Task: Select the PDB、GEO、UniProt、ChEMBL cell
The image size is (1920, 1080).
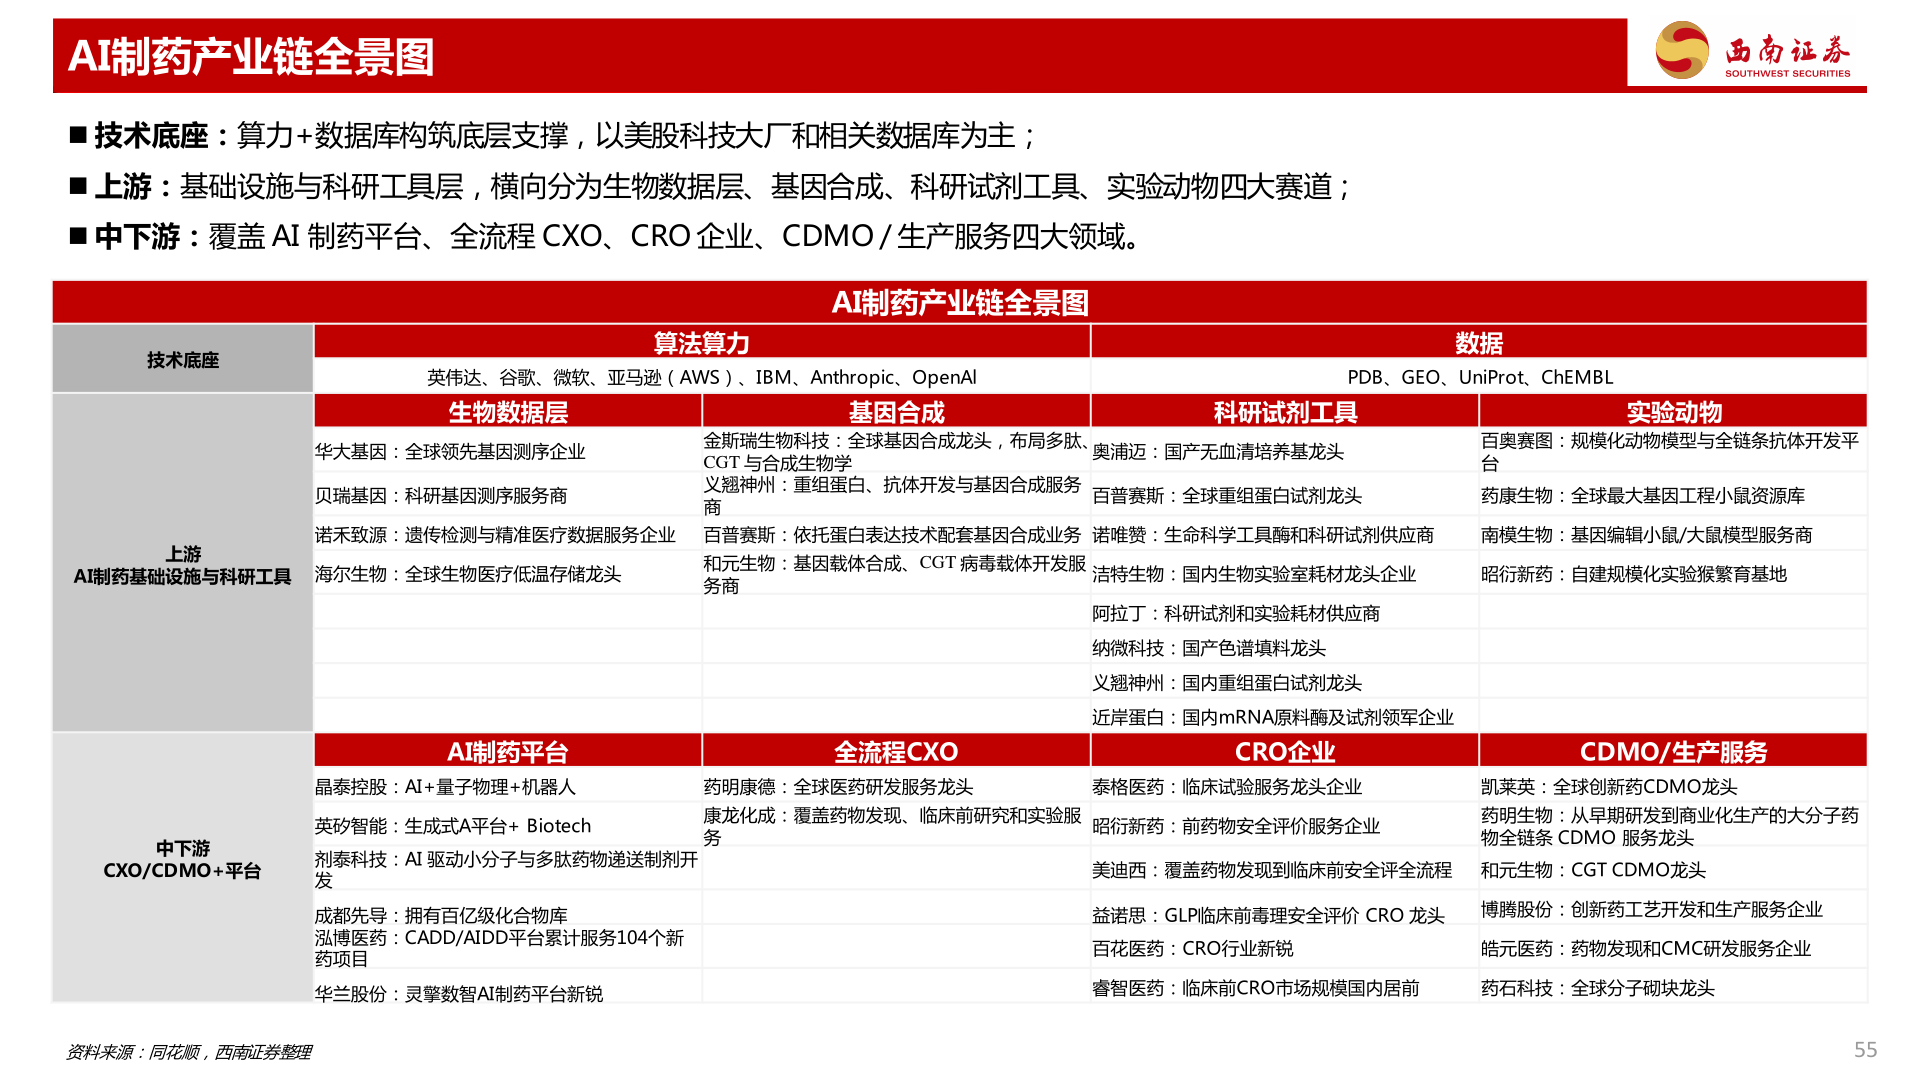Action: point(1479,377)
